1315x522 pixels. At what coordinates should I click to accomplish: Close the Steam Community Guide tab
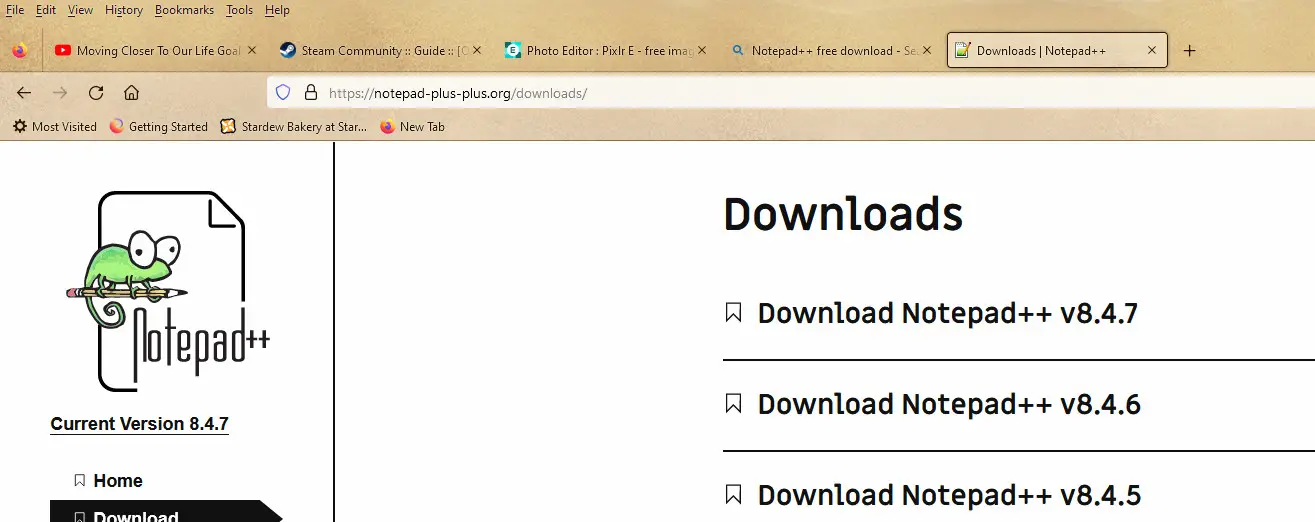point(477,50)
